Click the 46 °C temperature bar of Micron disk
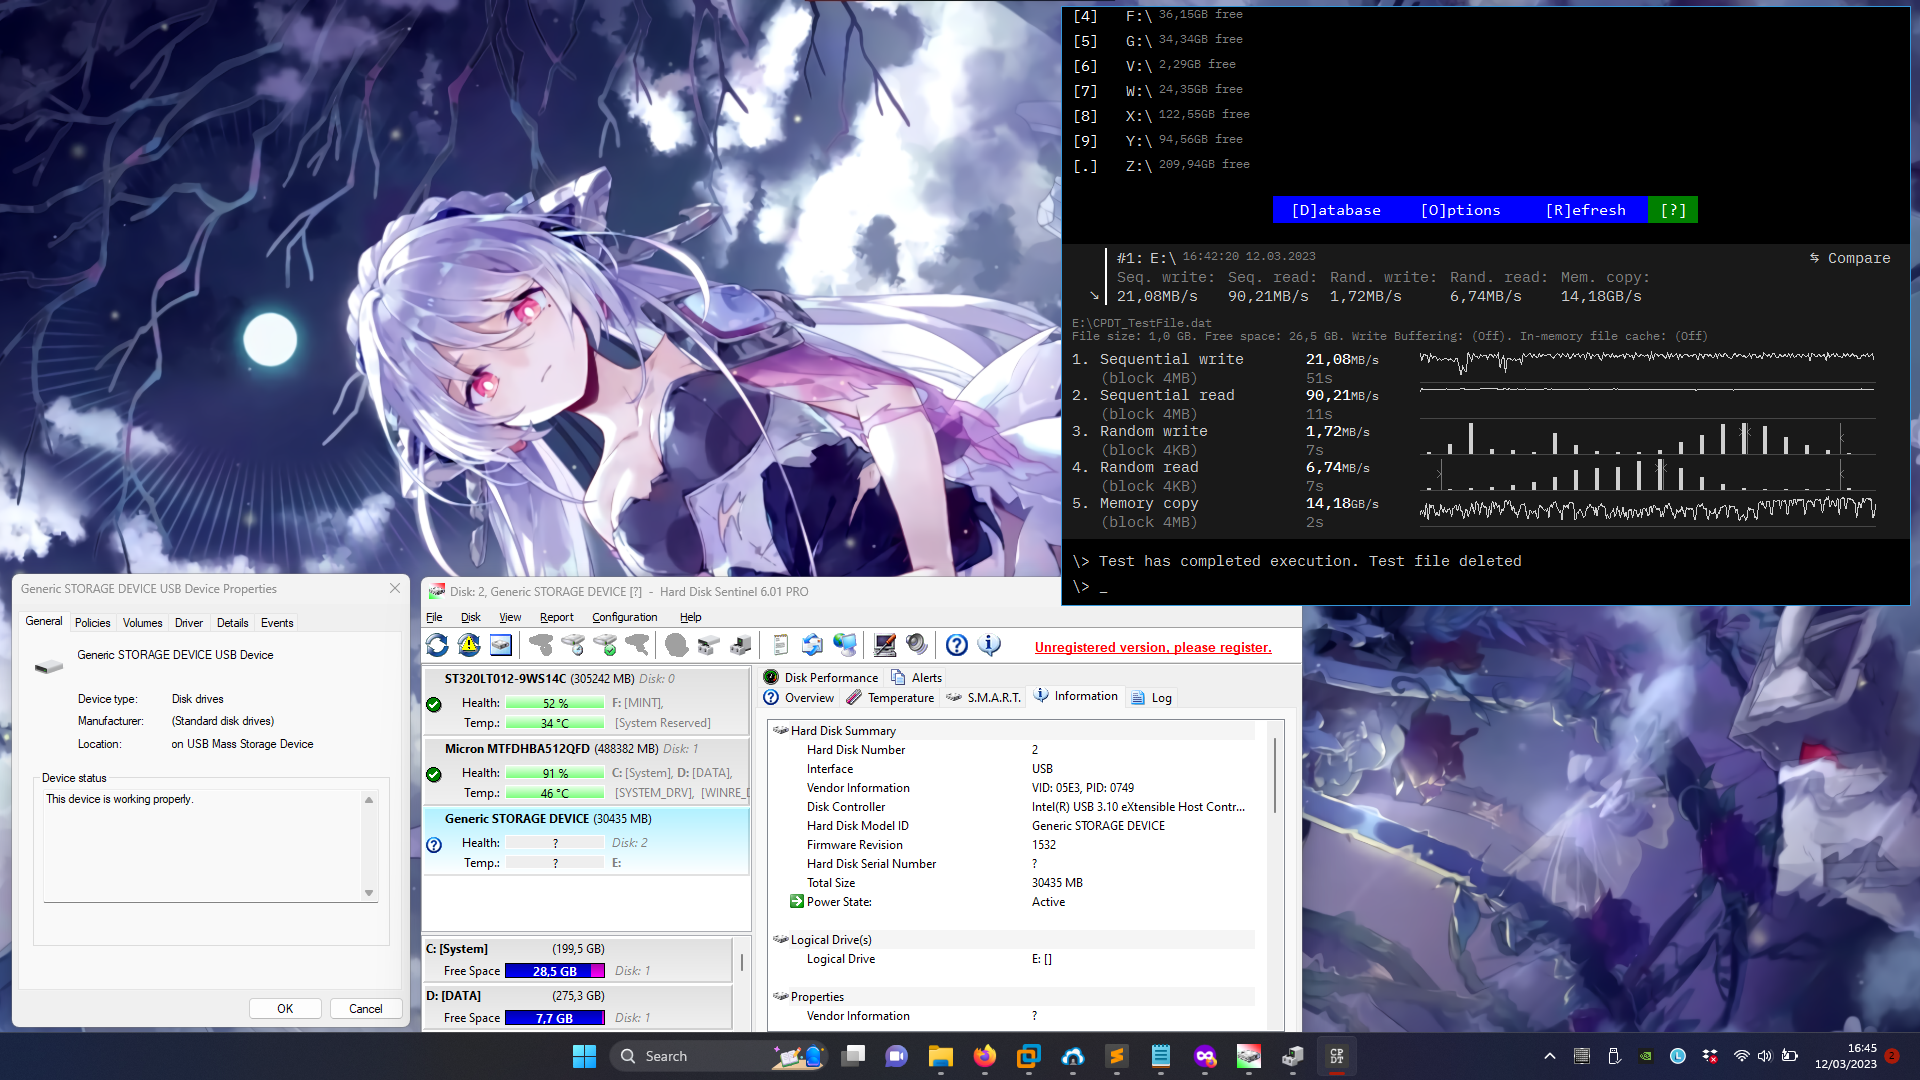 tap(555, 793)
